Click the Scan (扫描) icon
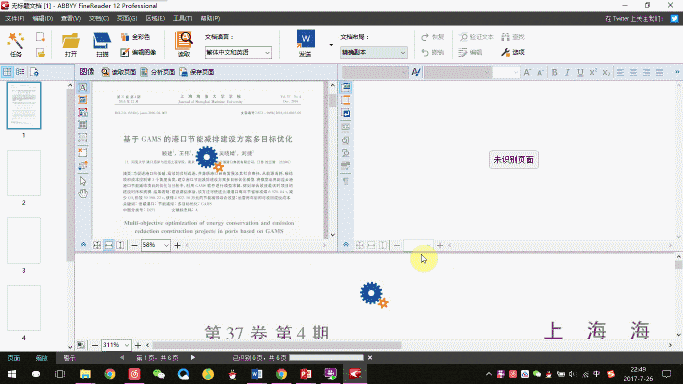The image size is (683, 384). [102, 44]
